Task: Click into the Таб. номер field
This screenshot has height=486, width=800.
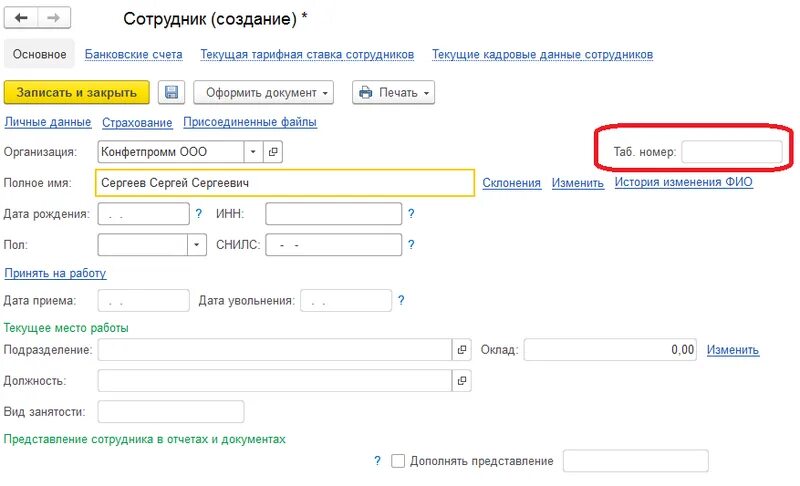Action: pos(732,152)
